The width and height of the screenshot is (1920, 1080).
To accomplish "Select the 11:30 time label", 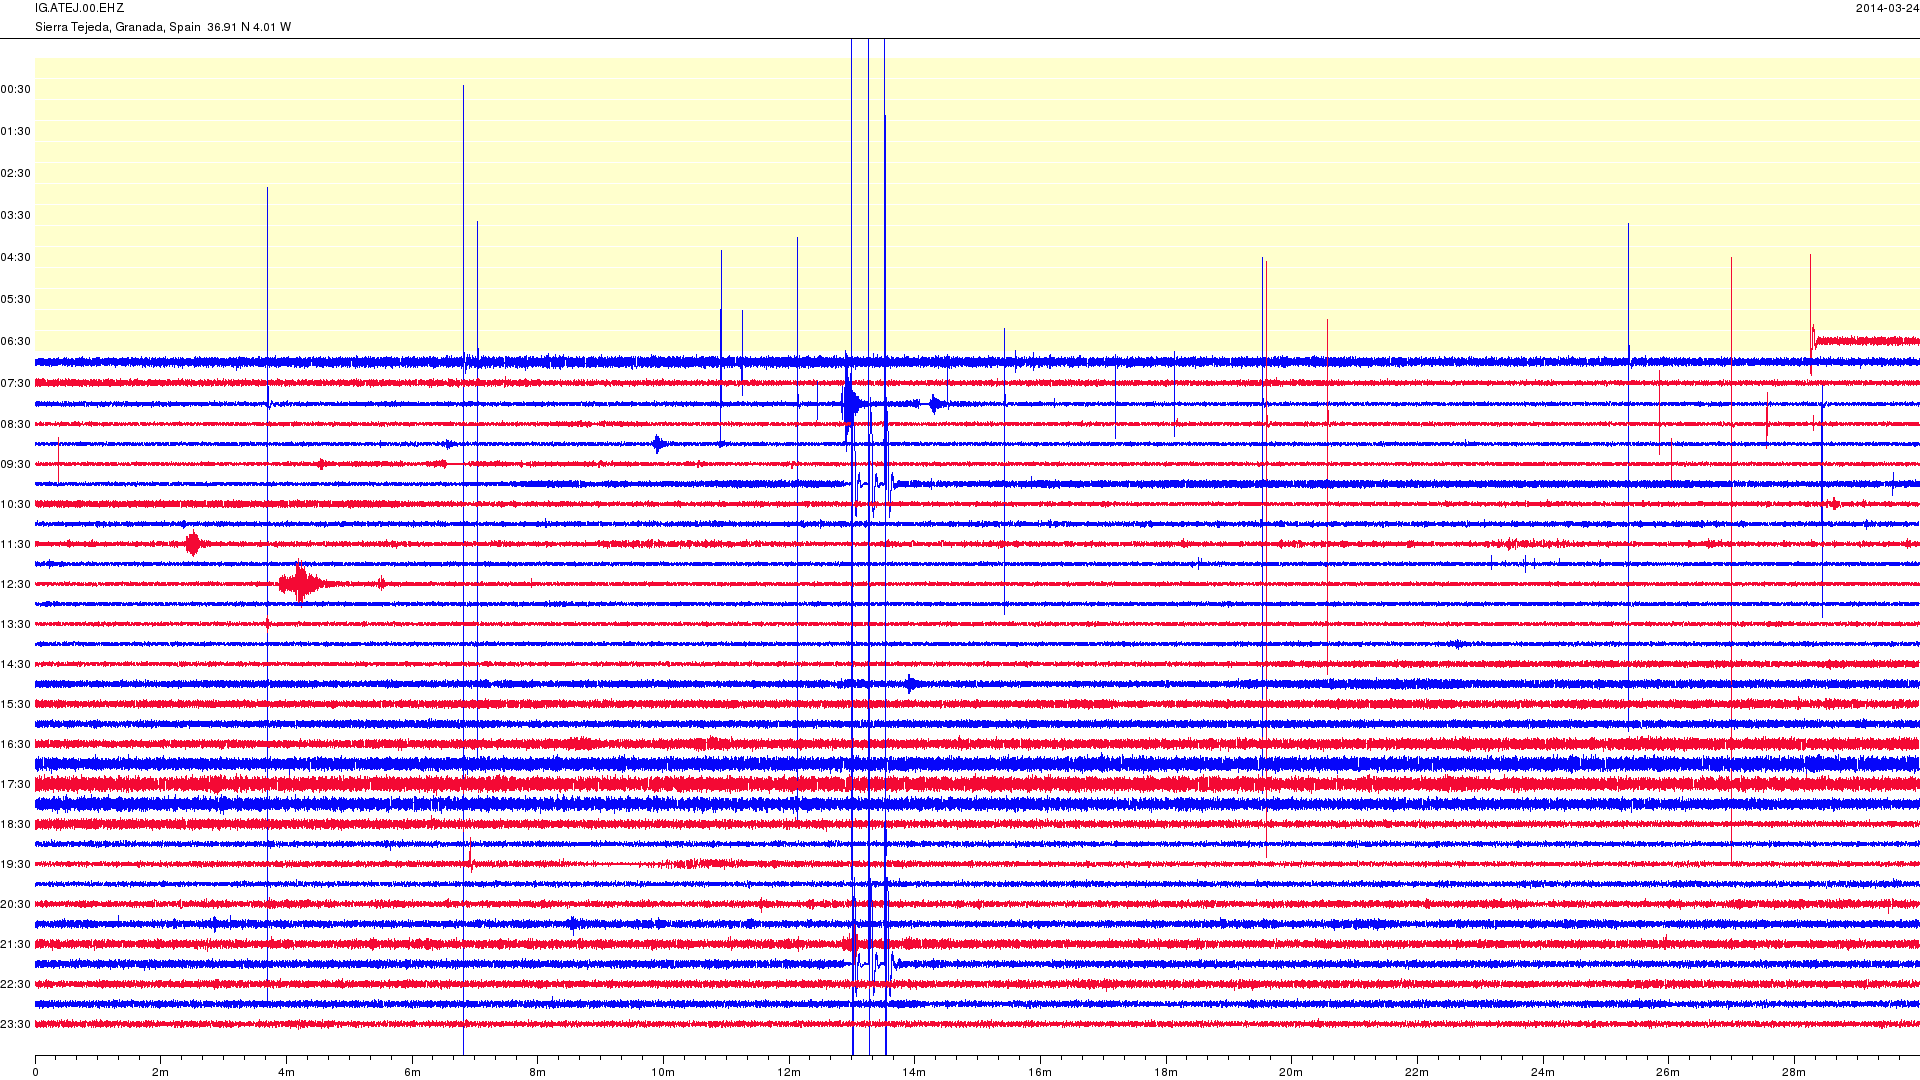I will (16, 544).
